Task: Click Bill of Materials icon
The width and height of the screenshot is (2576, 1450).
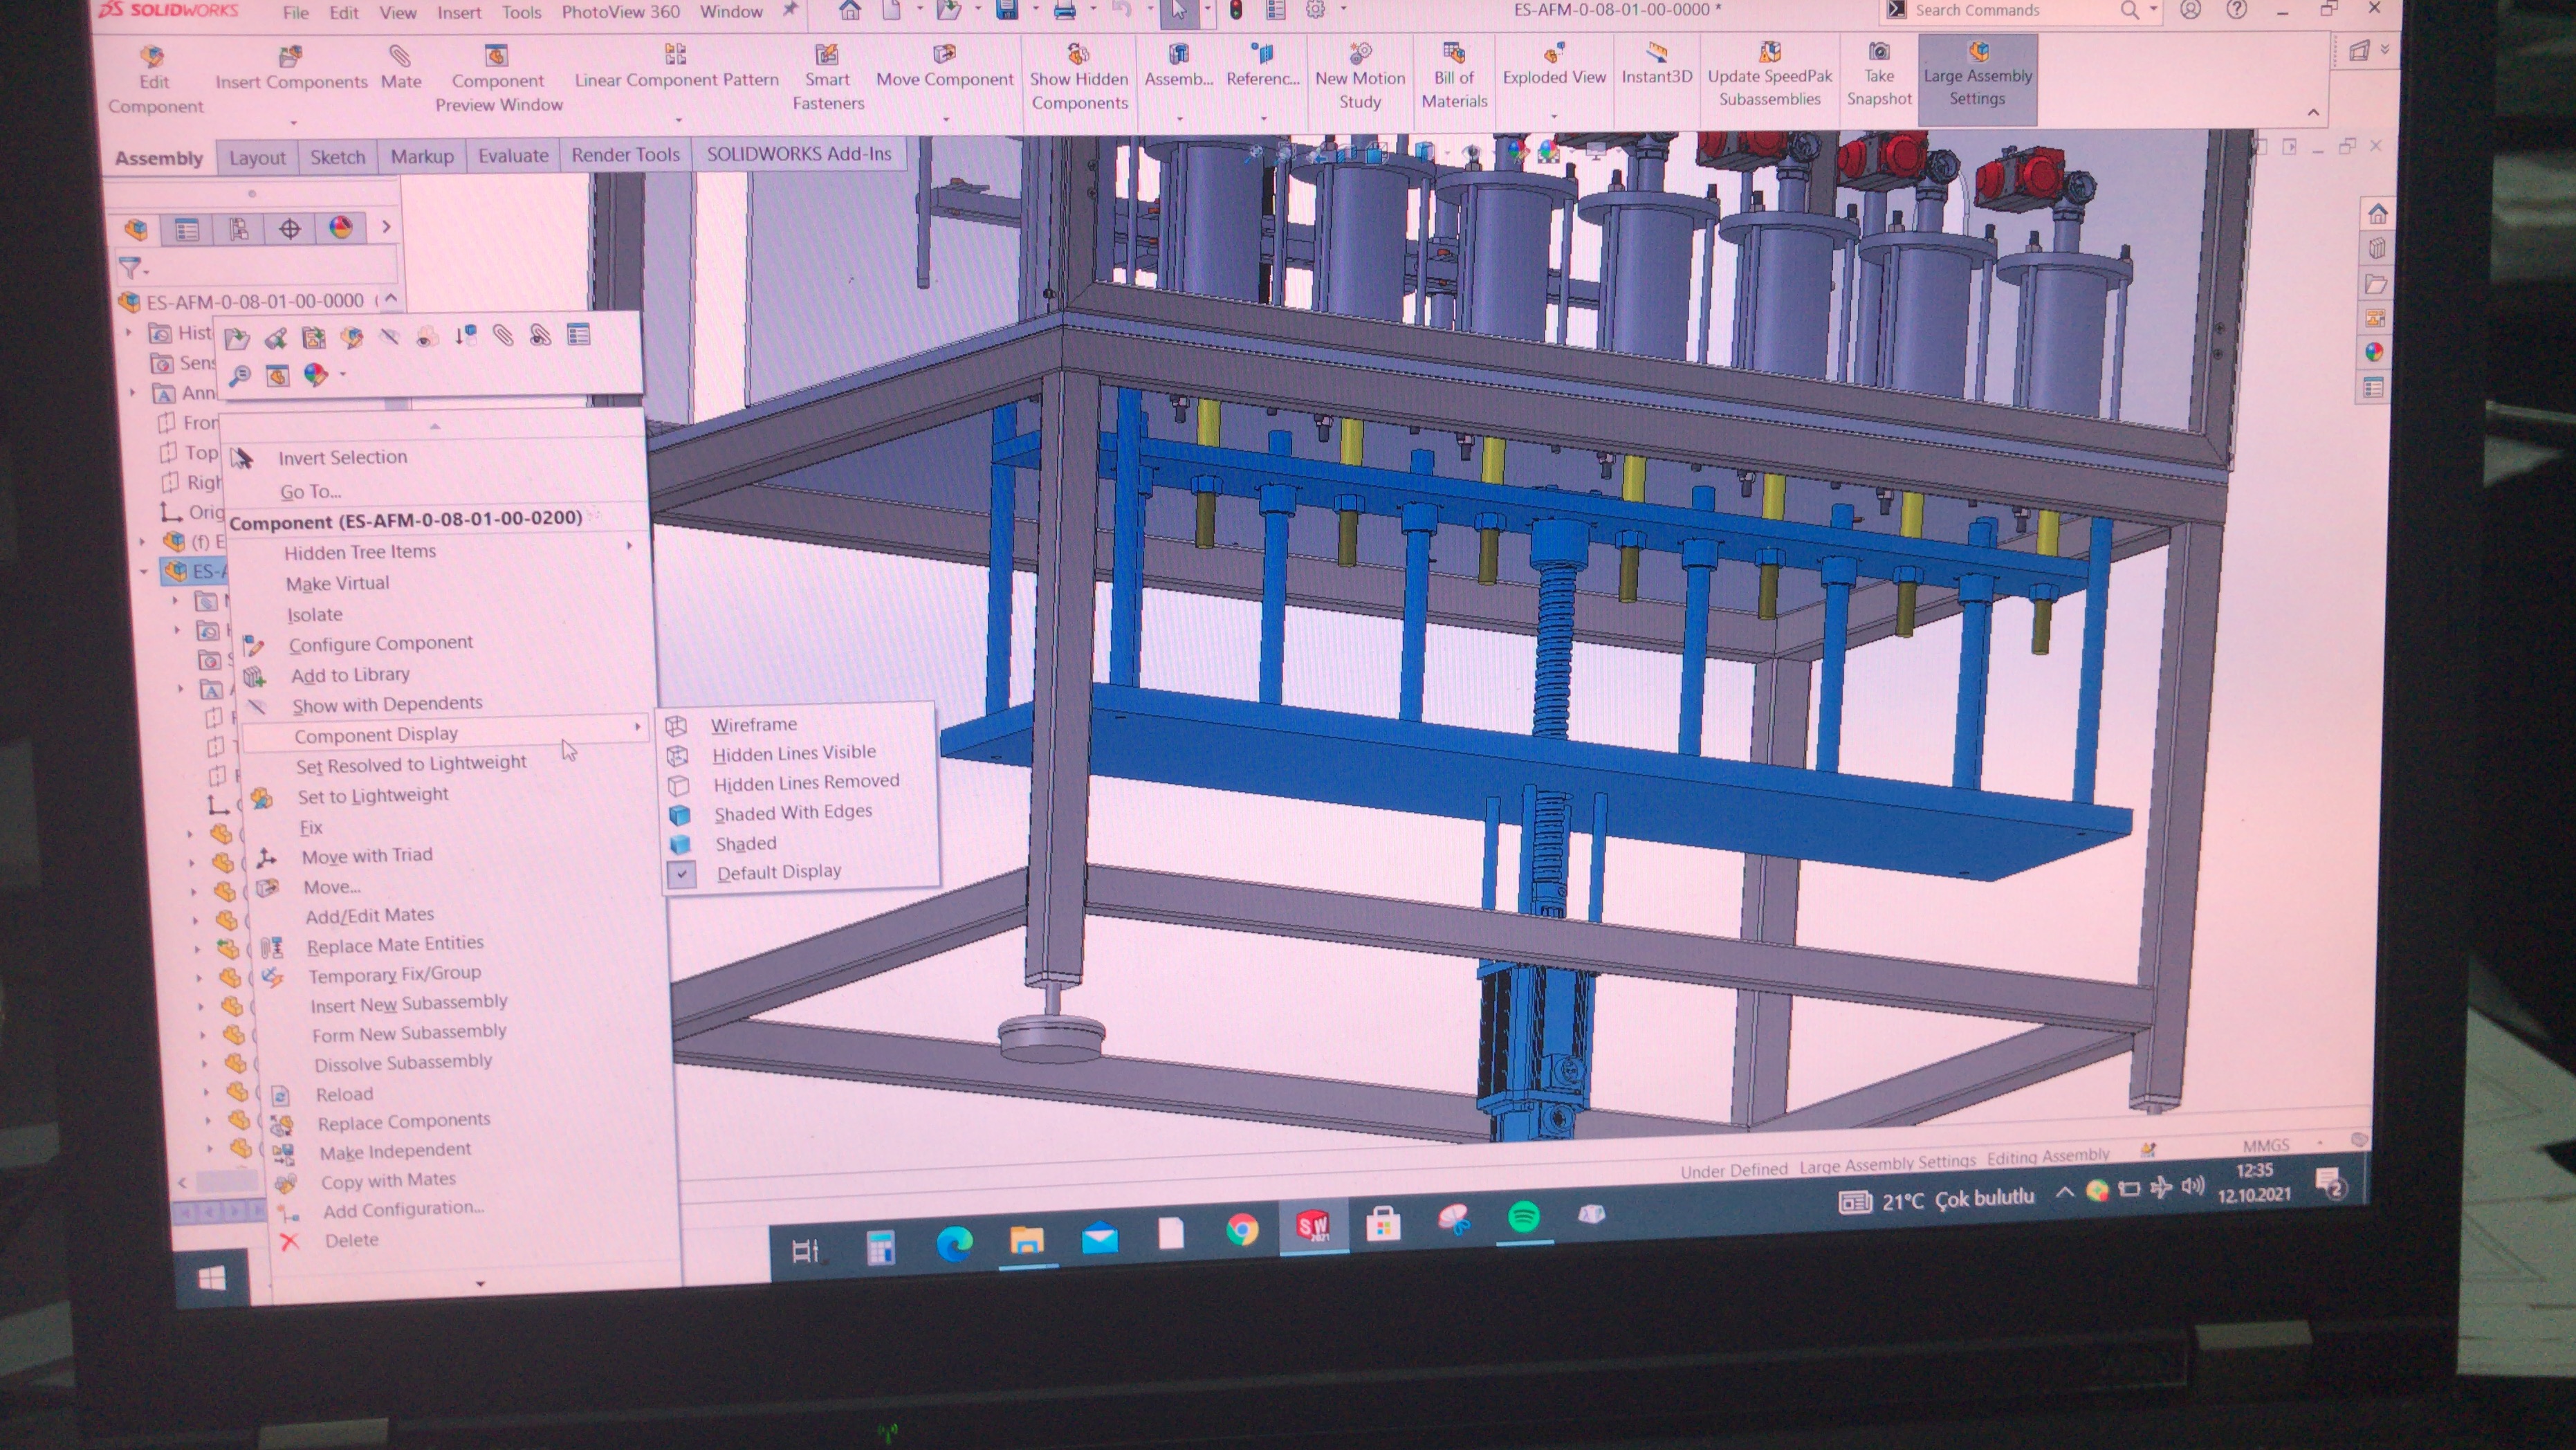Action: point(1454,52)
